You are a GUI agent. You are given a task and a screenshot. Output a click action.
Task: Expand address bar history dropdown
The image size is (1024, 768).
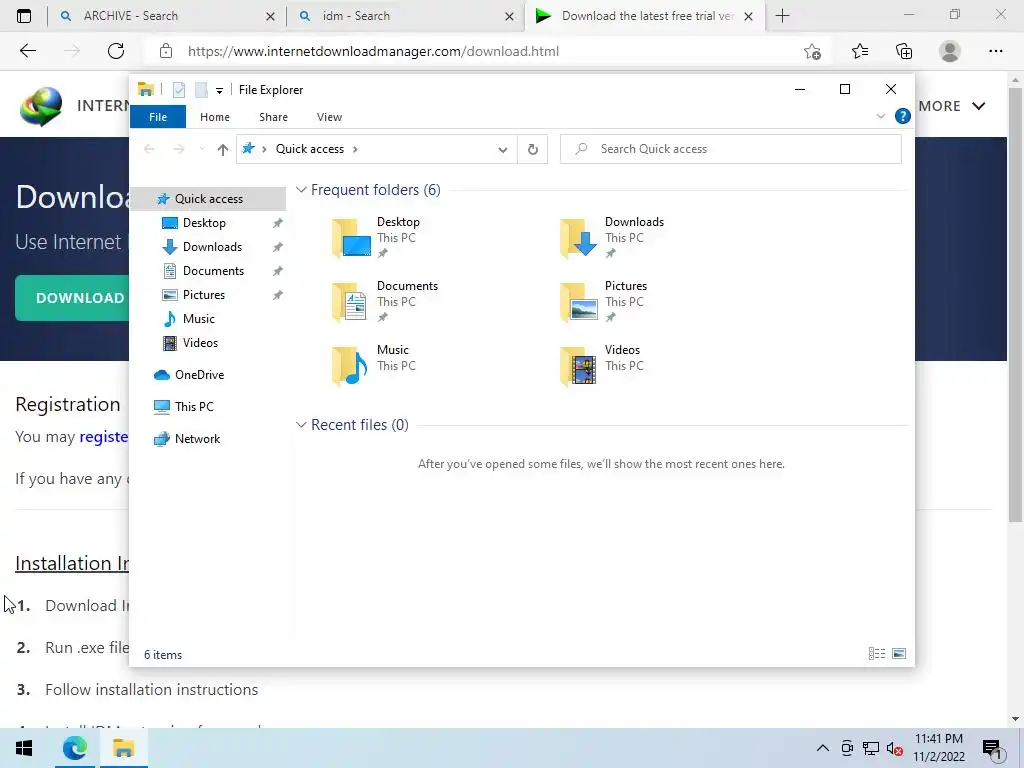point(502,150)
